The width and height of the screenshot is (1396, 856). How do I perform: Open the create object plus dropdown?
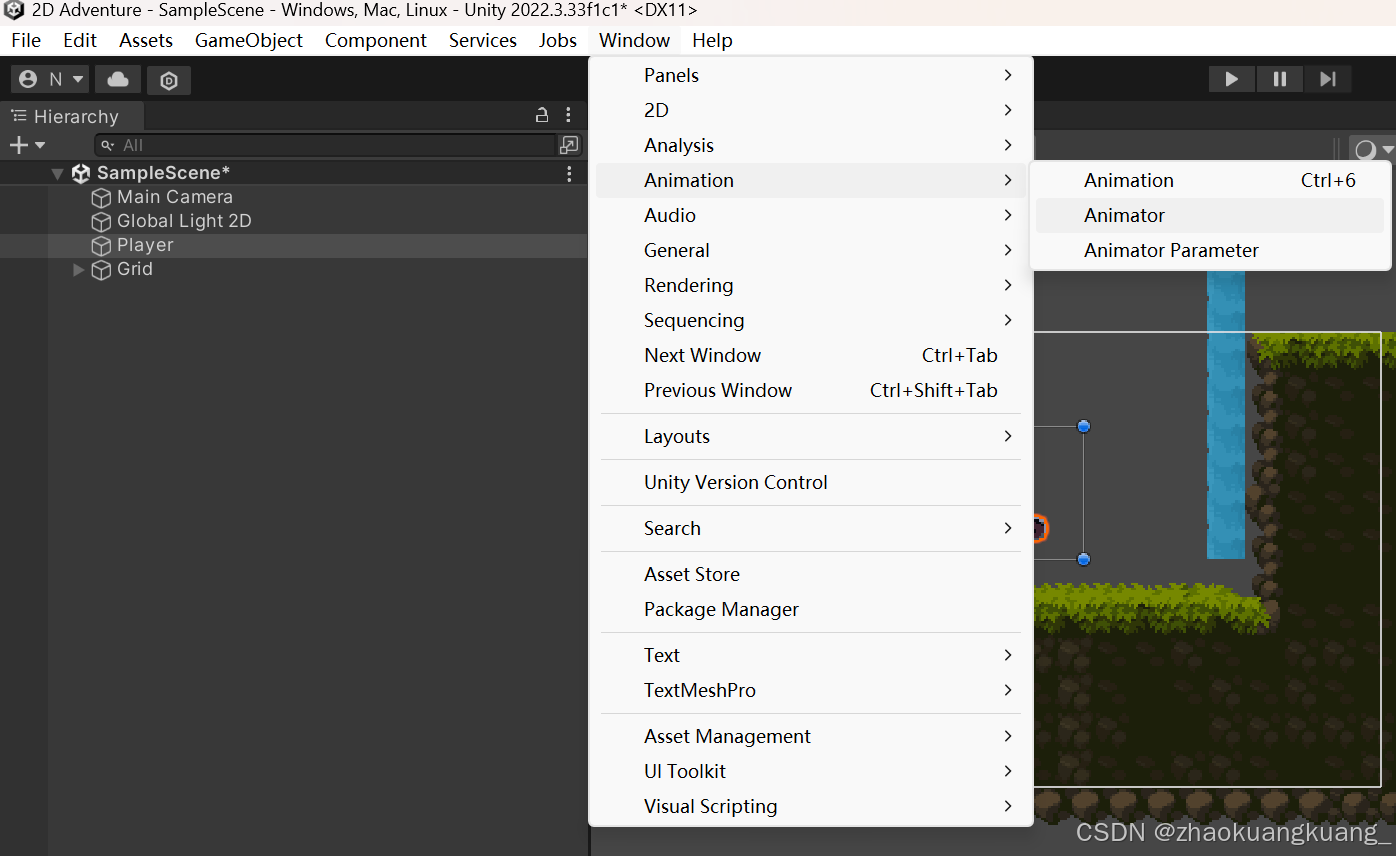click(27, 145)
